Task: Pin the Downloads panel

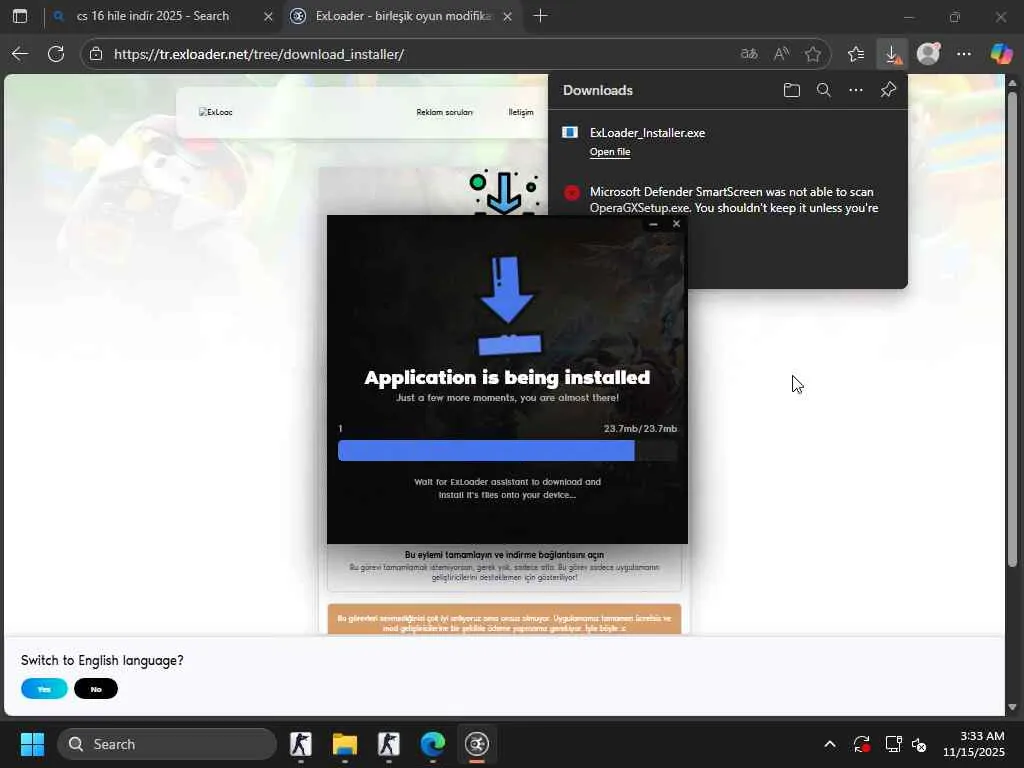Action: pos(888,90)
